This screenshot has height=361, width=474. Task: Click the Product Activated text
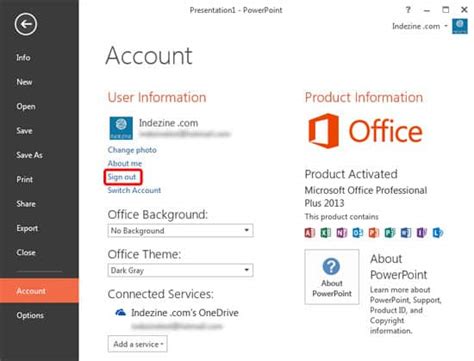(x=351, y=174)
